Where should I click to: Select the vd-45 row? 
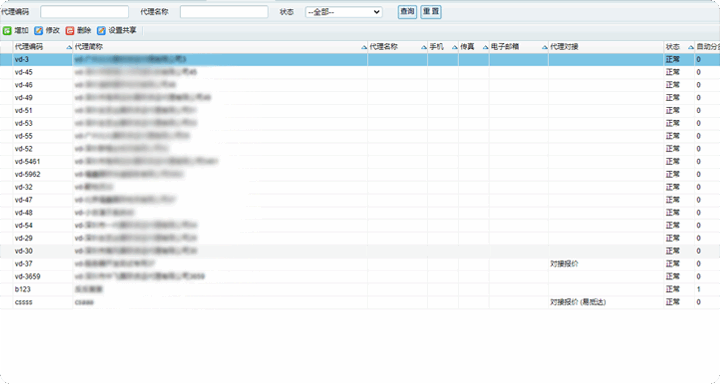pos(360,72)
